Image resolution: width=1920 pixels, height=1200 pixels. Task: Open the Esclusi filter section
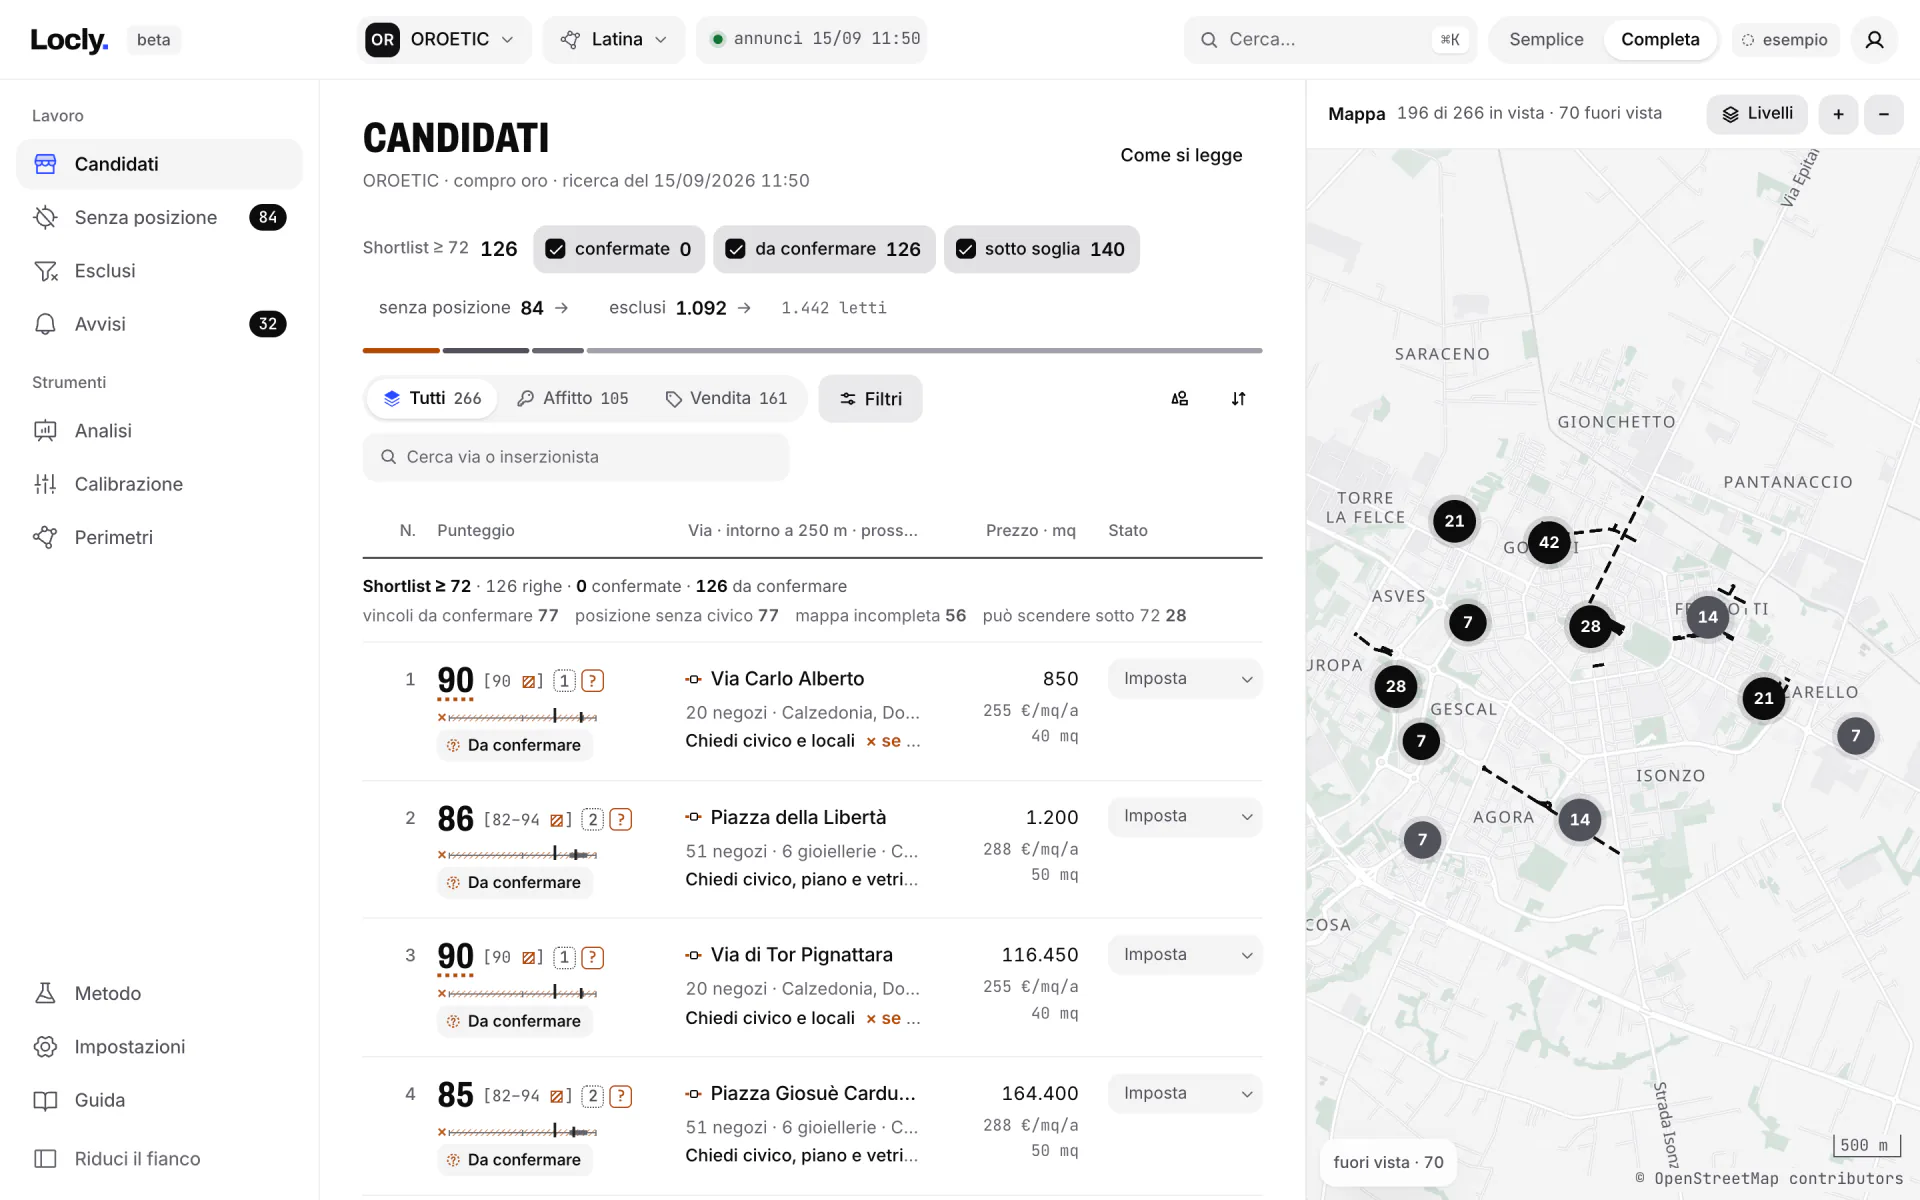click(x=159, y=271)
